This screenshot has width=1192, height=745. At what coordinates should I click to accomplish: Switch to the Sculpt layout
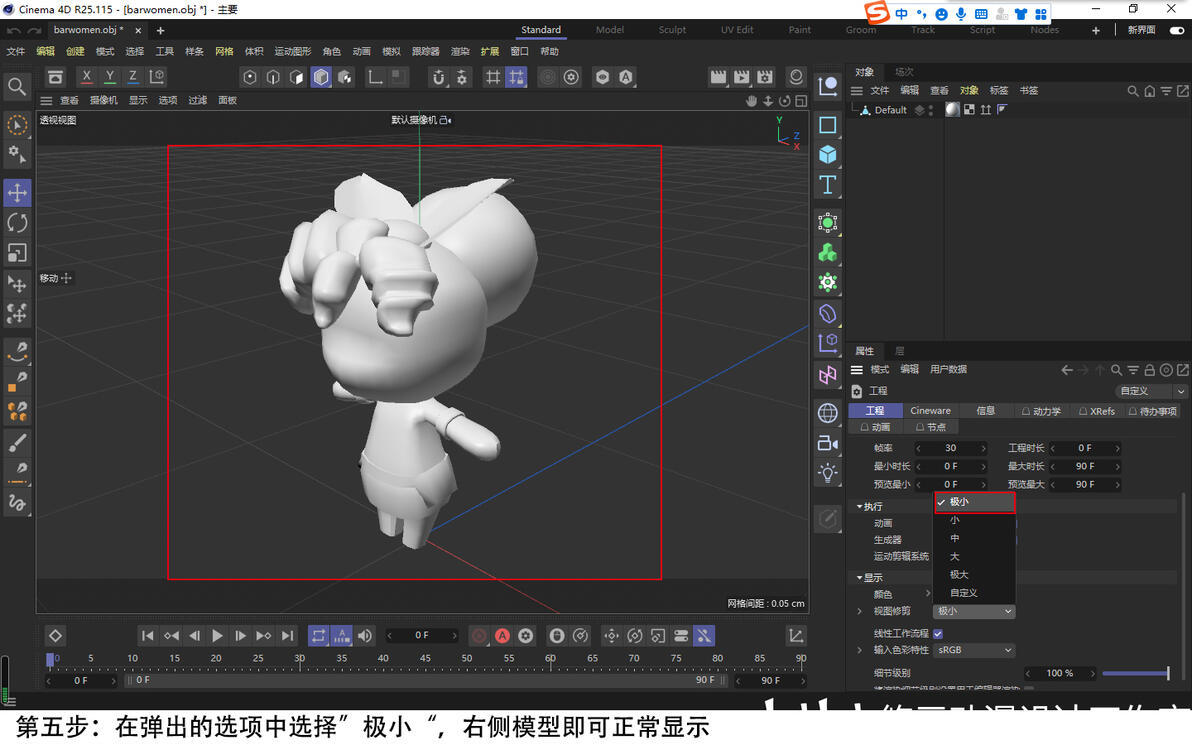pos(672,30)
